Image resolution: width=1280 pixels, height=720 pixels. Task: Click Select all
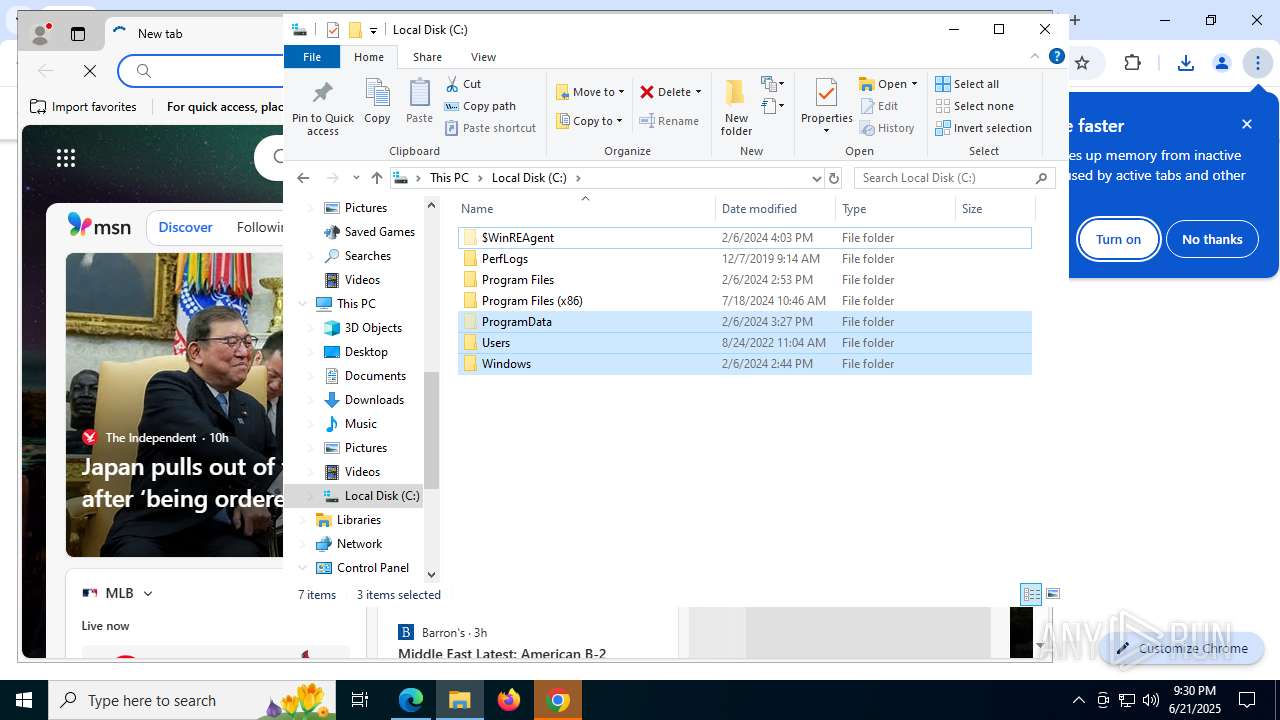967,84
